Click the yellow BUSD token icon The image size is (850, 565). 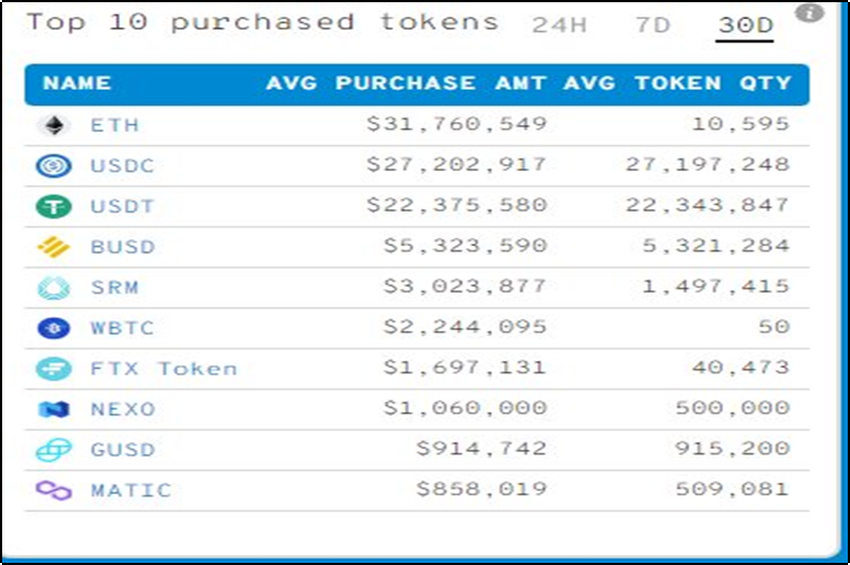[x=53, y=247]
